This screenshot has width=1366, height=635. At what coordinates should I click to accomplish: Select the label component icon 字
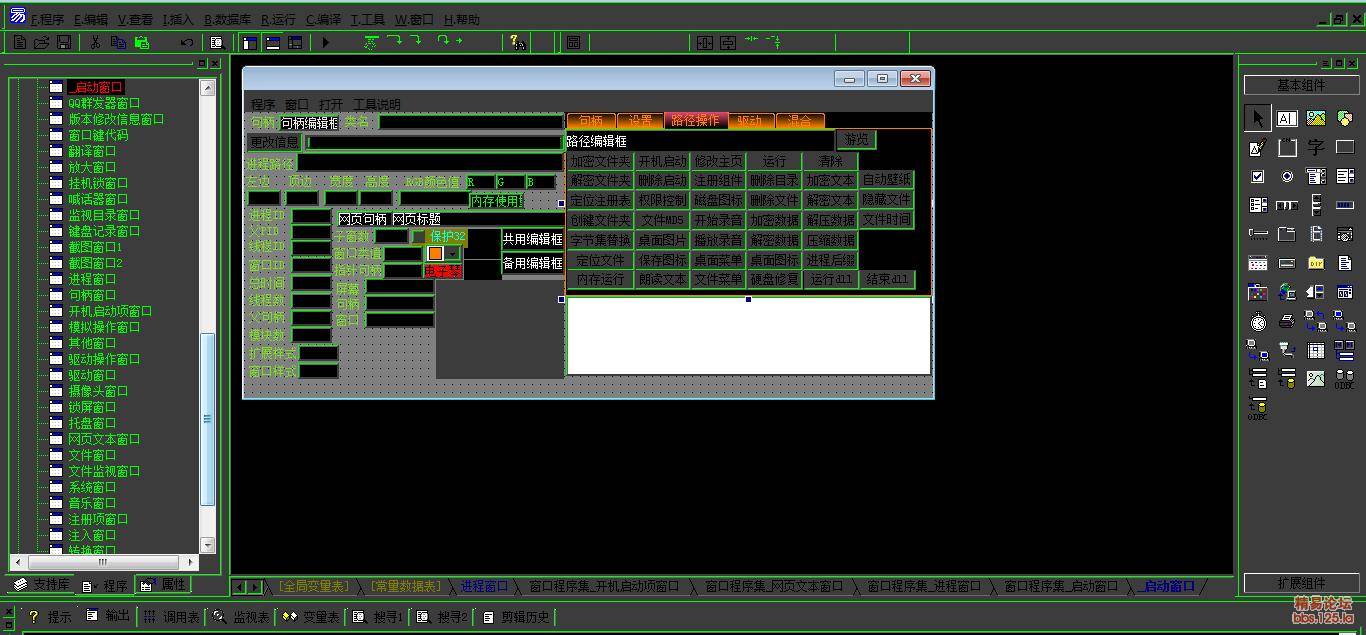(x=1316, y=147)
